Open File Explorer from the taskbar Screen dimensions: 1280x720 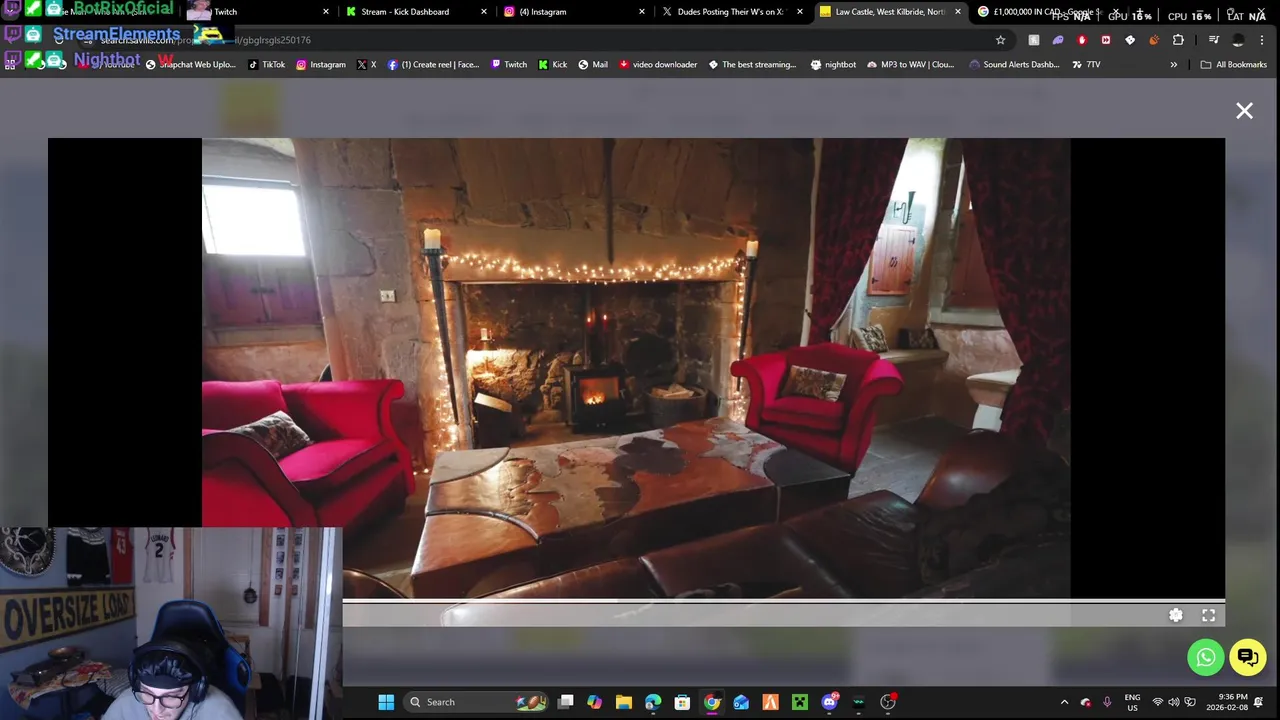point(624,702)
